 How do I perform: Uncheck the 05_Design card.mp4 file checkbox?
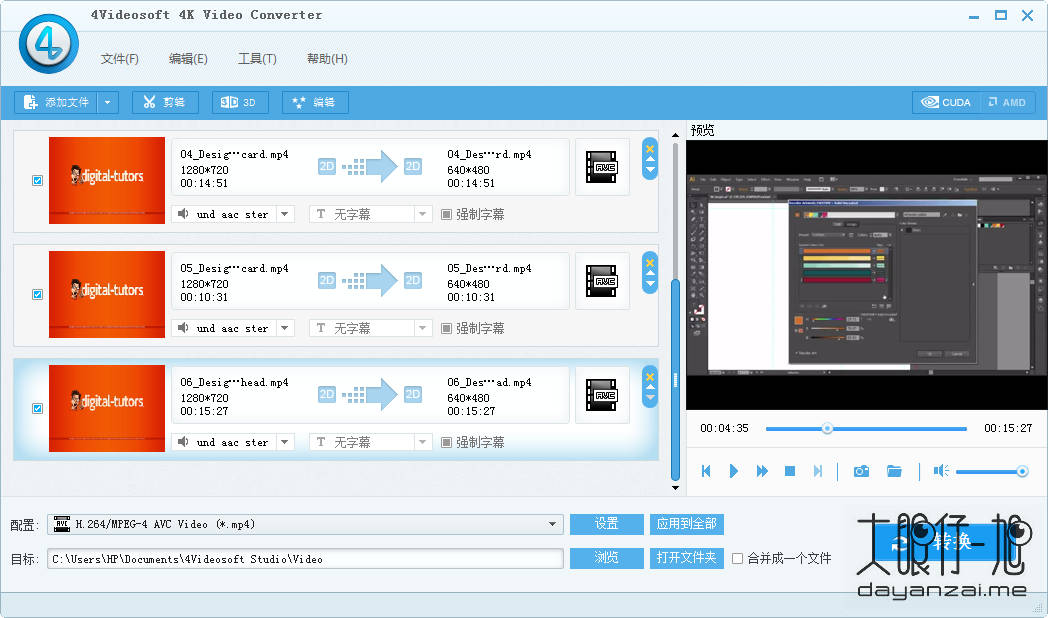(37, 295)
